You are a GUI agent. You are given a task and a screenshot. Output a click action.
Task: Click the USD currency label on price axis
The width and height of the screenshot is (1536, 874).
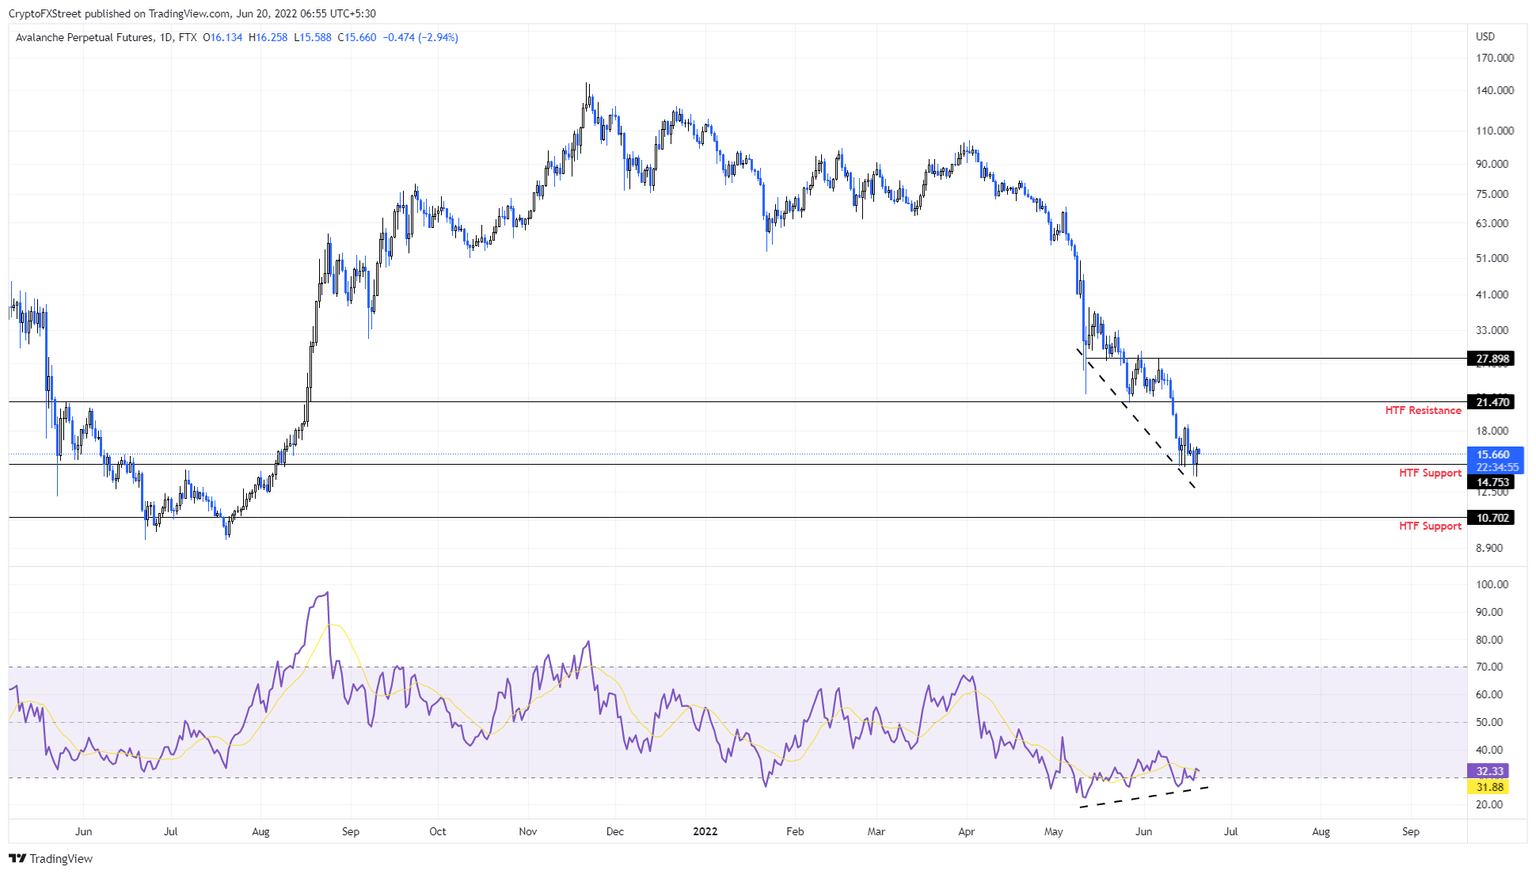pyautogui.click(x=1484, y=34)
